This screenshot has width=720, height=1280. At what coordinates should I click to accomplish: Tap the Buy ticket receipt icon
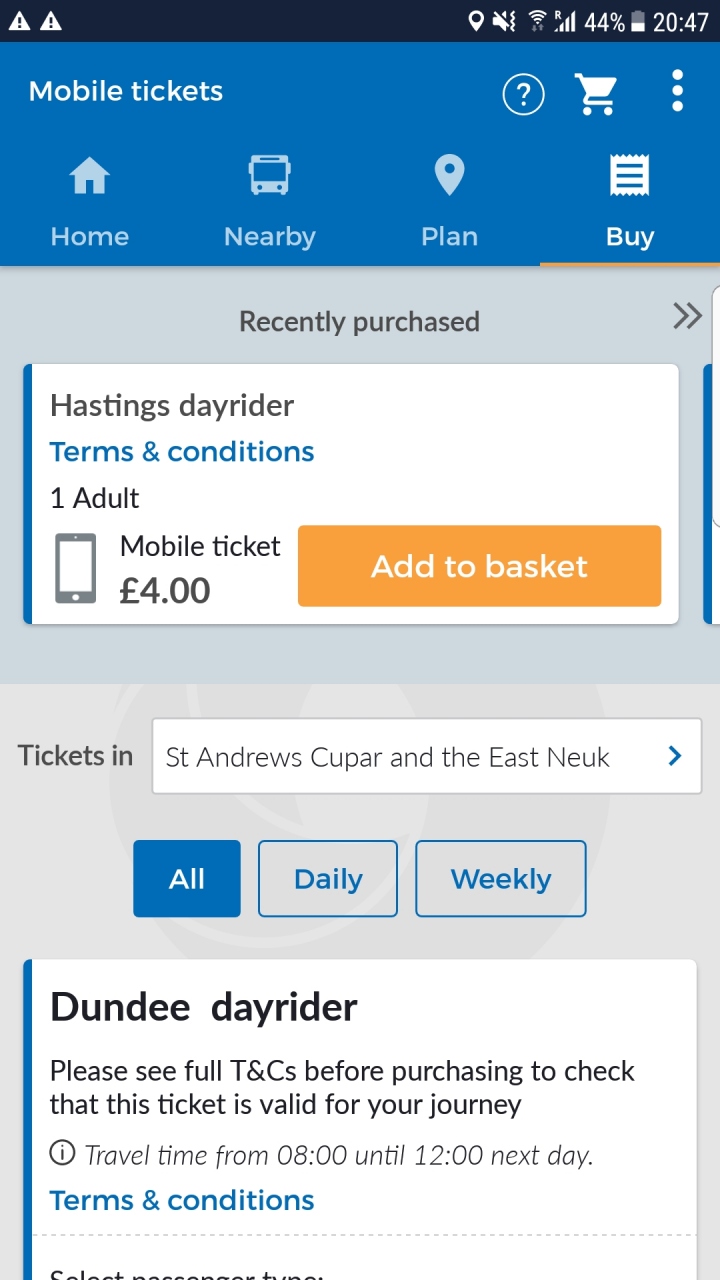629,176
